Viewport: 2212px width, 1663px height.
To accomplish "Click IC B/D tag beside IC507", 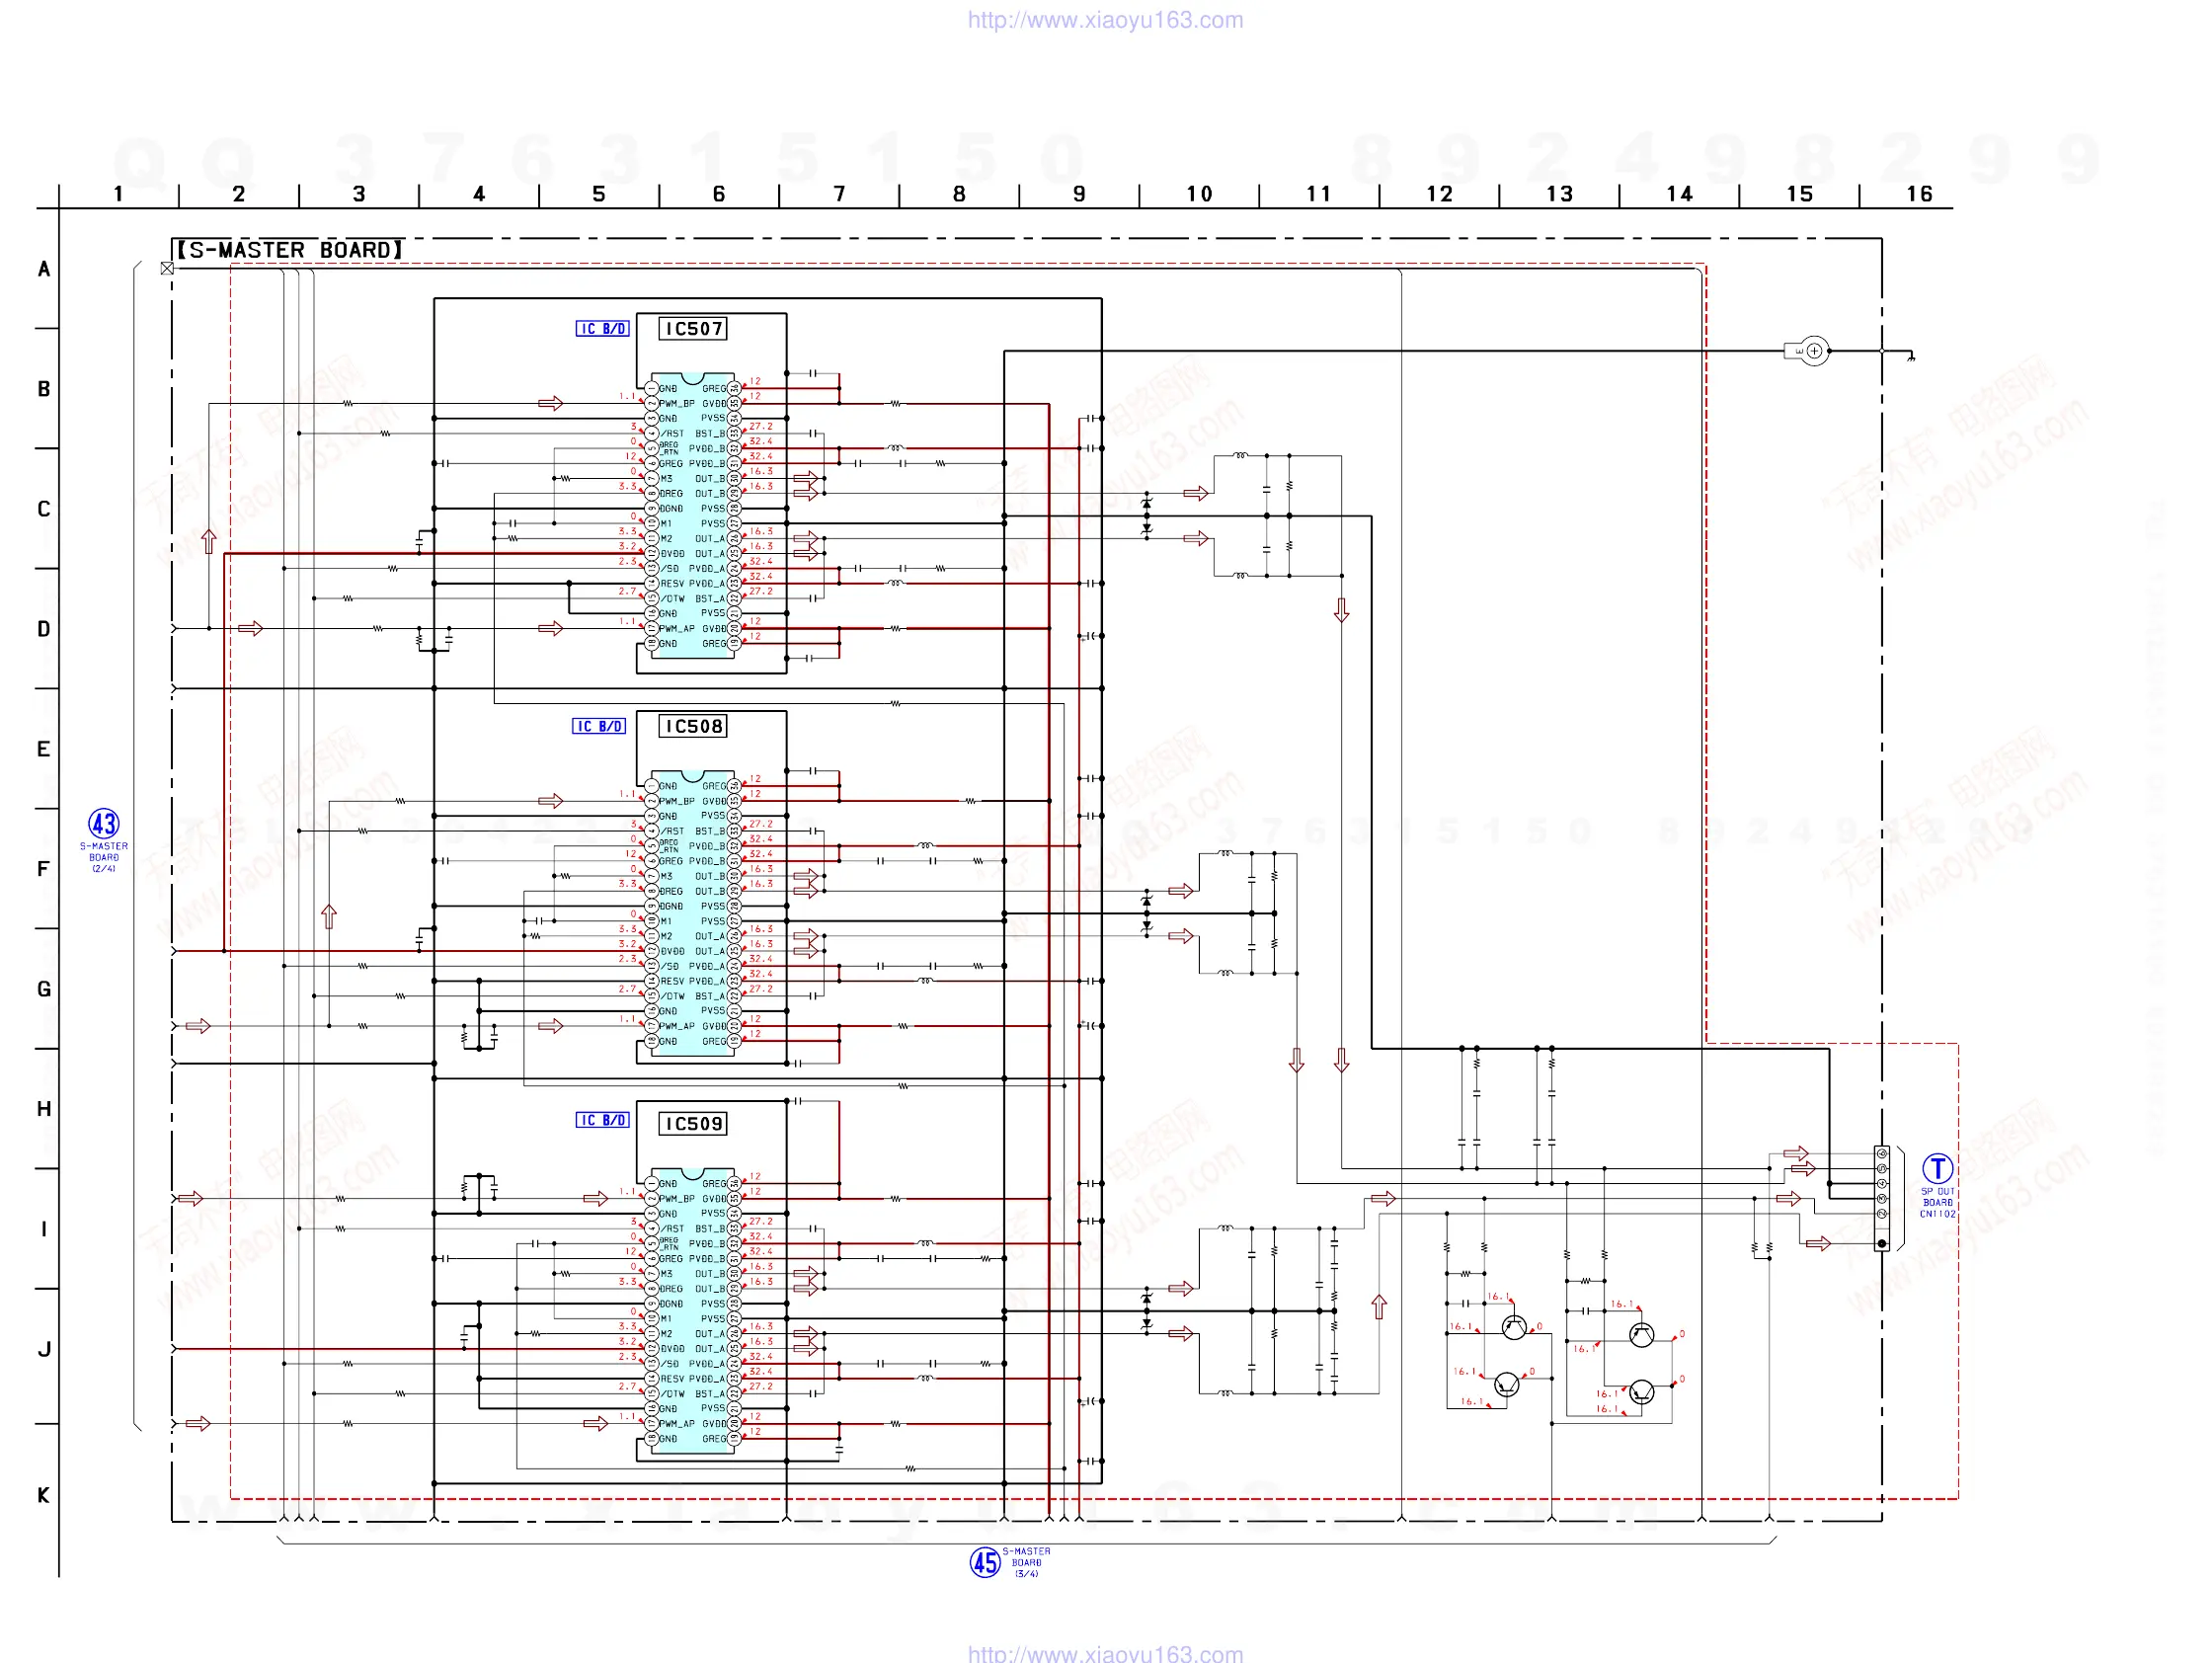I will (x=602, y=329).
